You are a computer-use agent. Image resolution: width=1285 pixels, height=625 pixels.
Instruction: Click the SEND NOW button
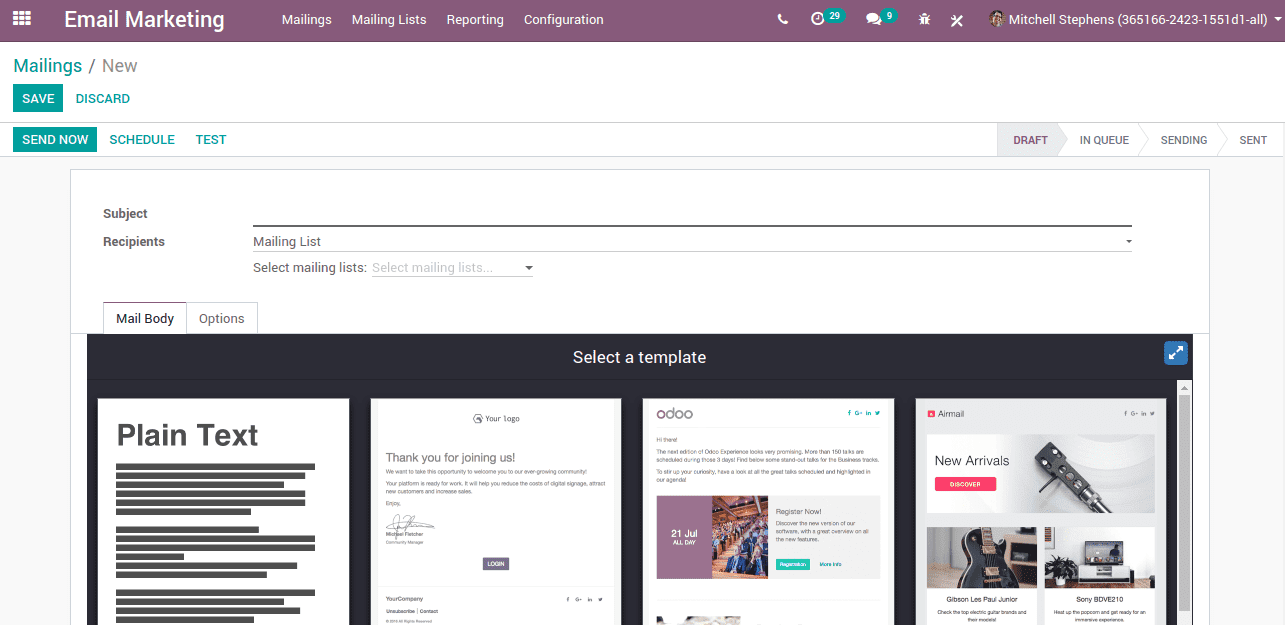point(55,140)
